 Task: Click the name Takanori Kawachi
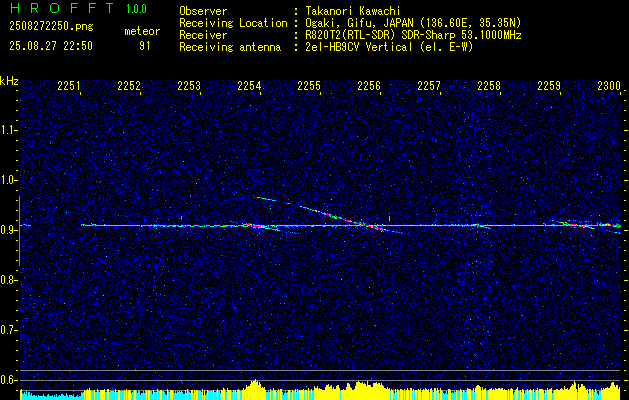(353, 11)
